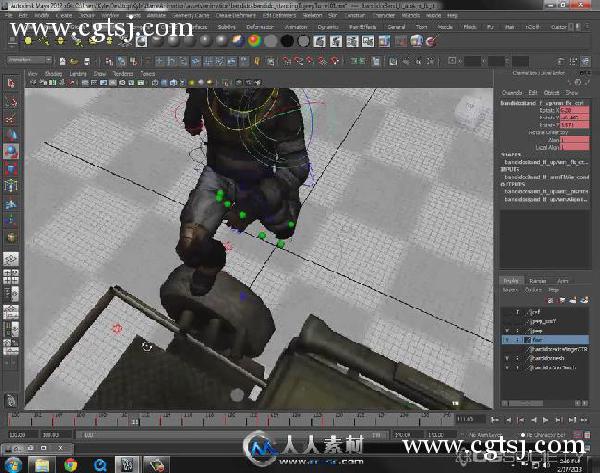Click the Rotate X red value field

point(574,110)
